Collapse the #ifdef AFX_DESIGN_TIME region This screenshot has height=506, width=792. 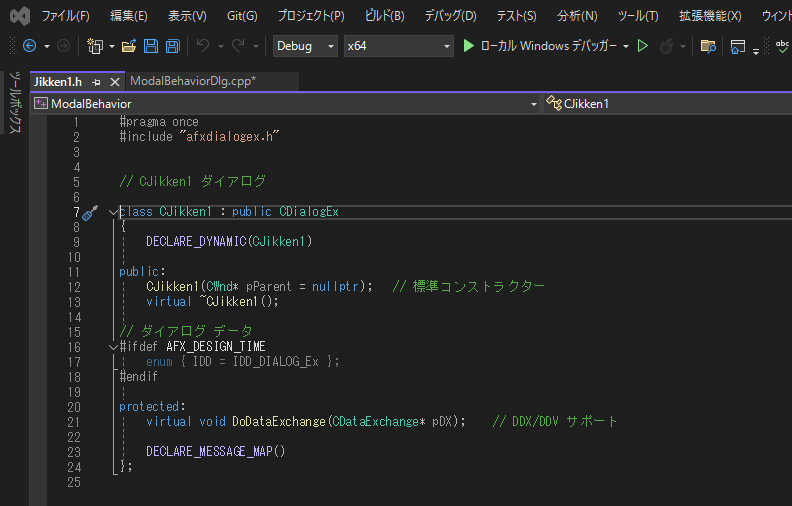point(112,346)
